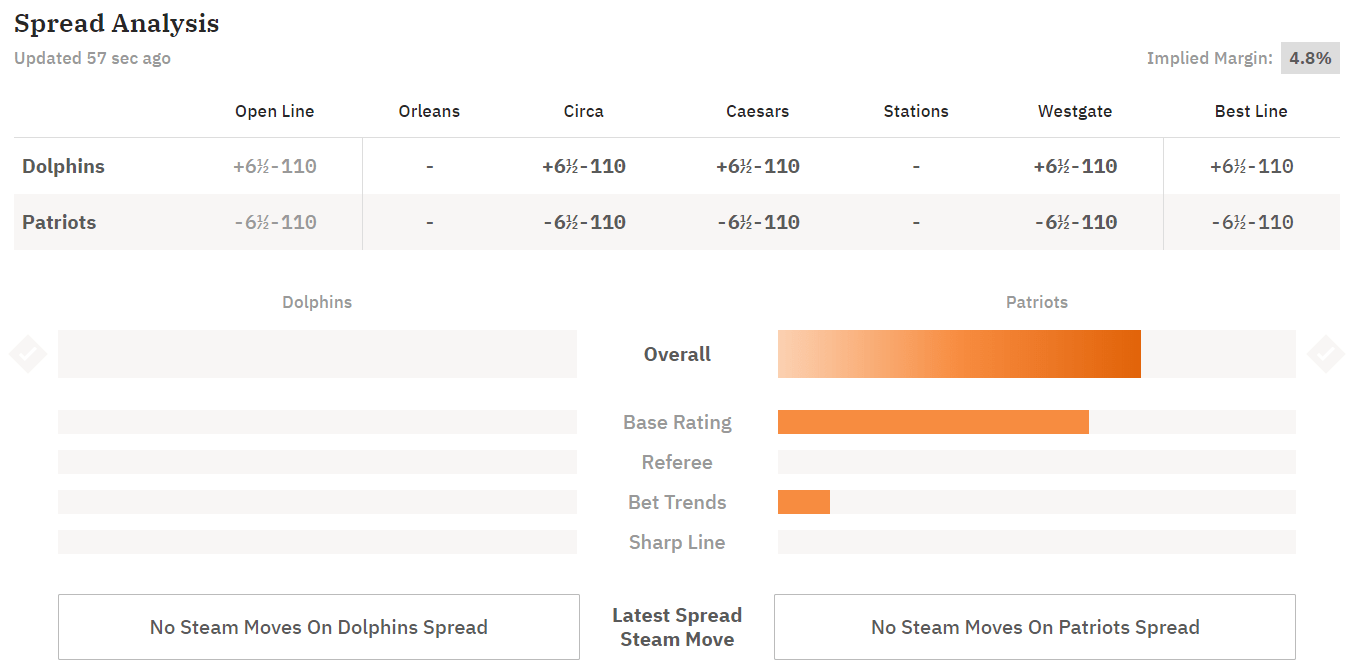Click Dolphins Circa spread +6½ -110
Screen dimensions: 1350x672
[x=584, y=166]
